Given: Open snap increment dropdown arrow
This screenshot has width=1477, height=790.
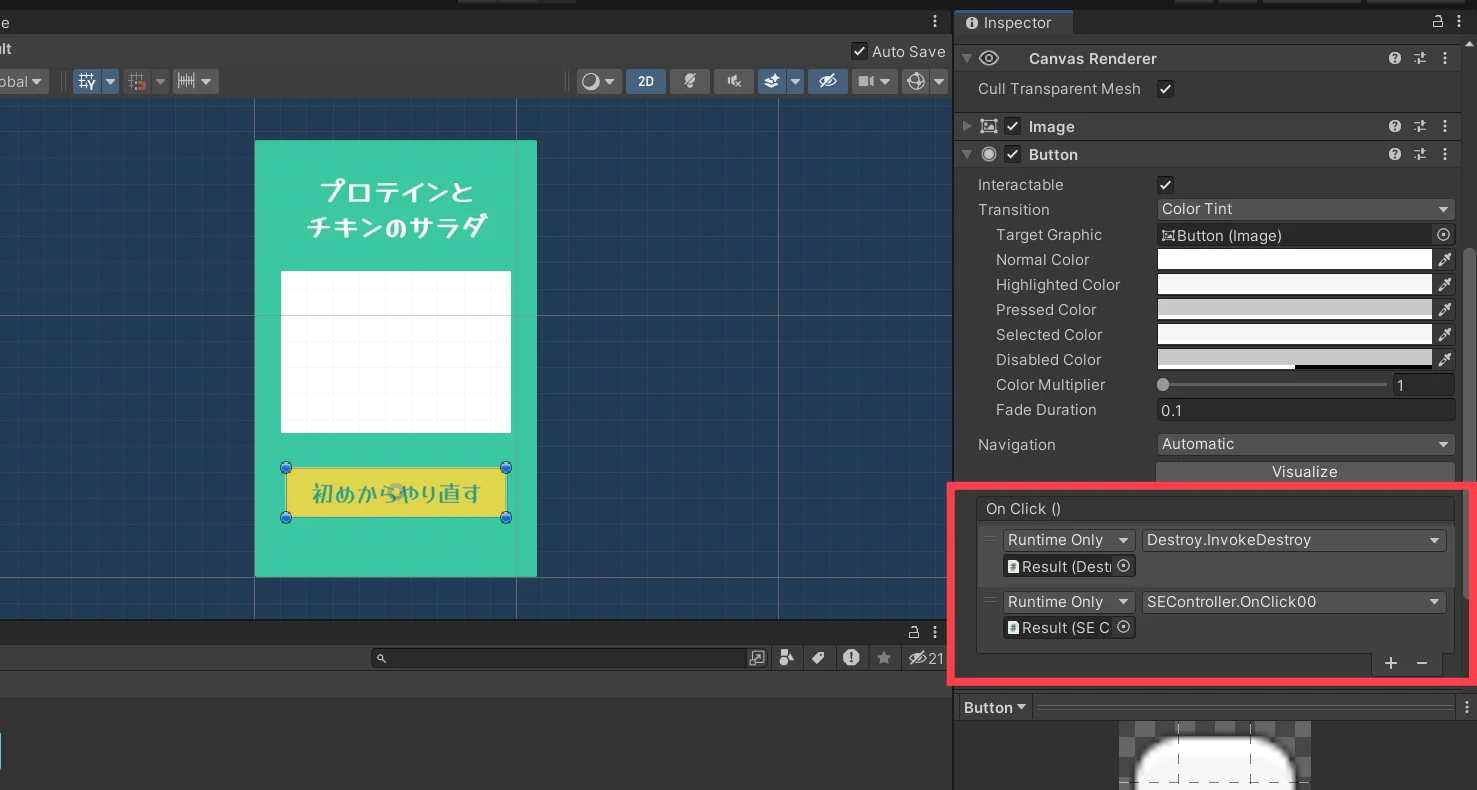Looking at the screenshot, I should [207, 82].
